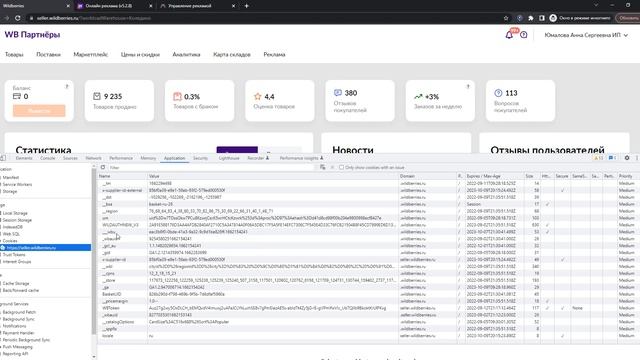Switch to the Sources DevTools tab
This screenshot has width=640, height=360.
click(x=70, y=158)
